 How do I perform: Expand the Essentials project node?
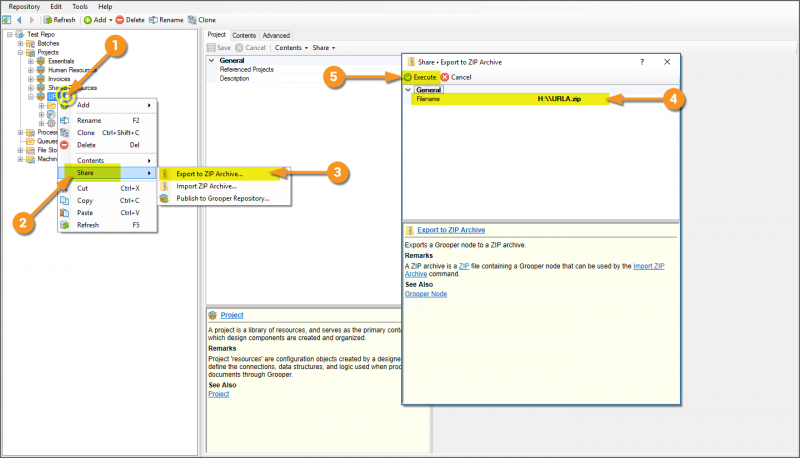(30, 62)
